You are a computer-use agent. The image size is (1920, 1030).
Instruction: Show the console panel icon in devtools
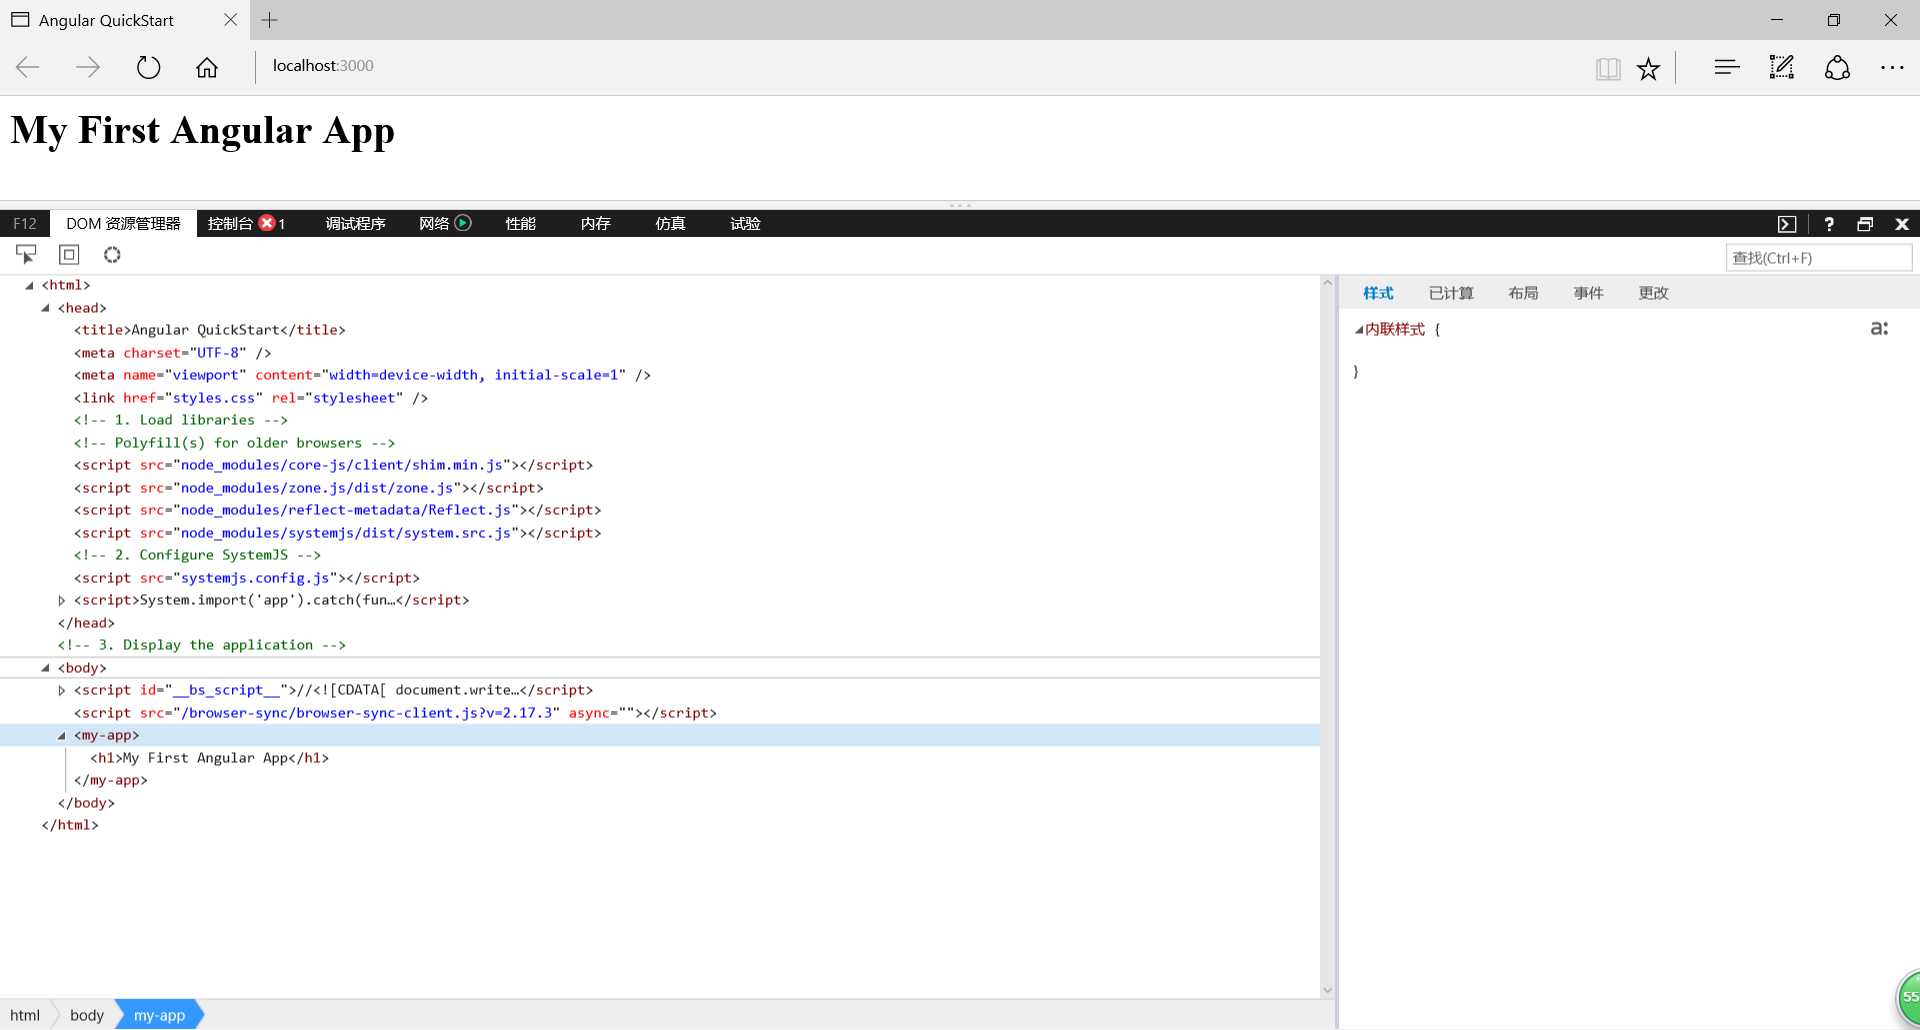pyautogui.click(x=1787, y=224)
